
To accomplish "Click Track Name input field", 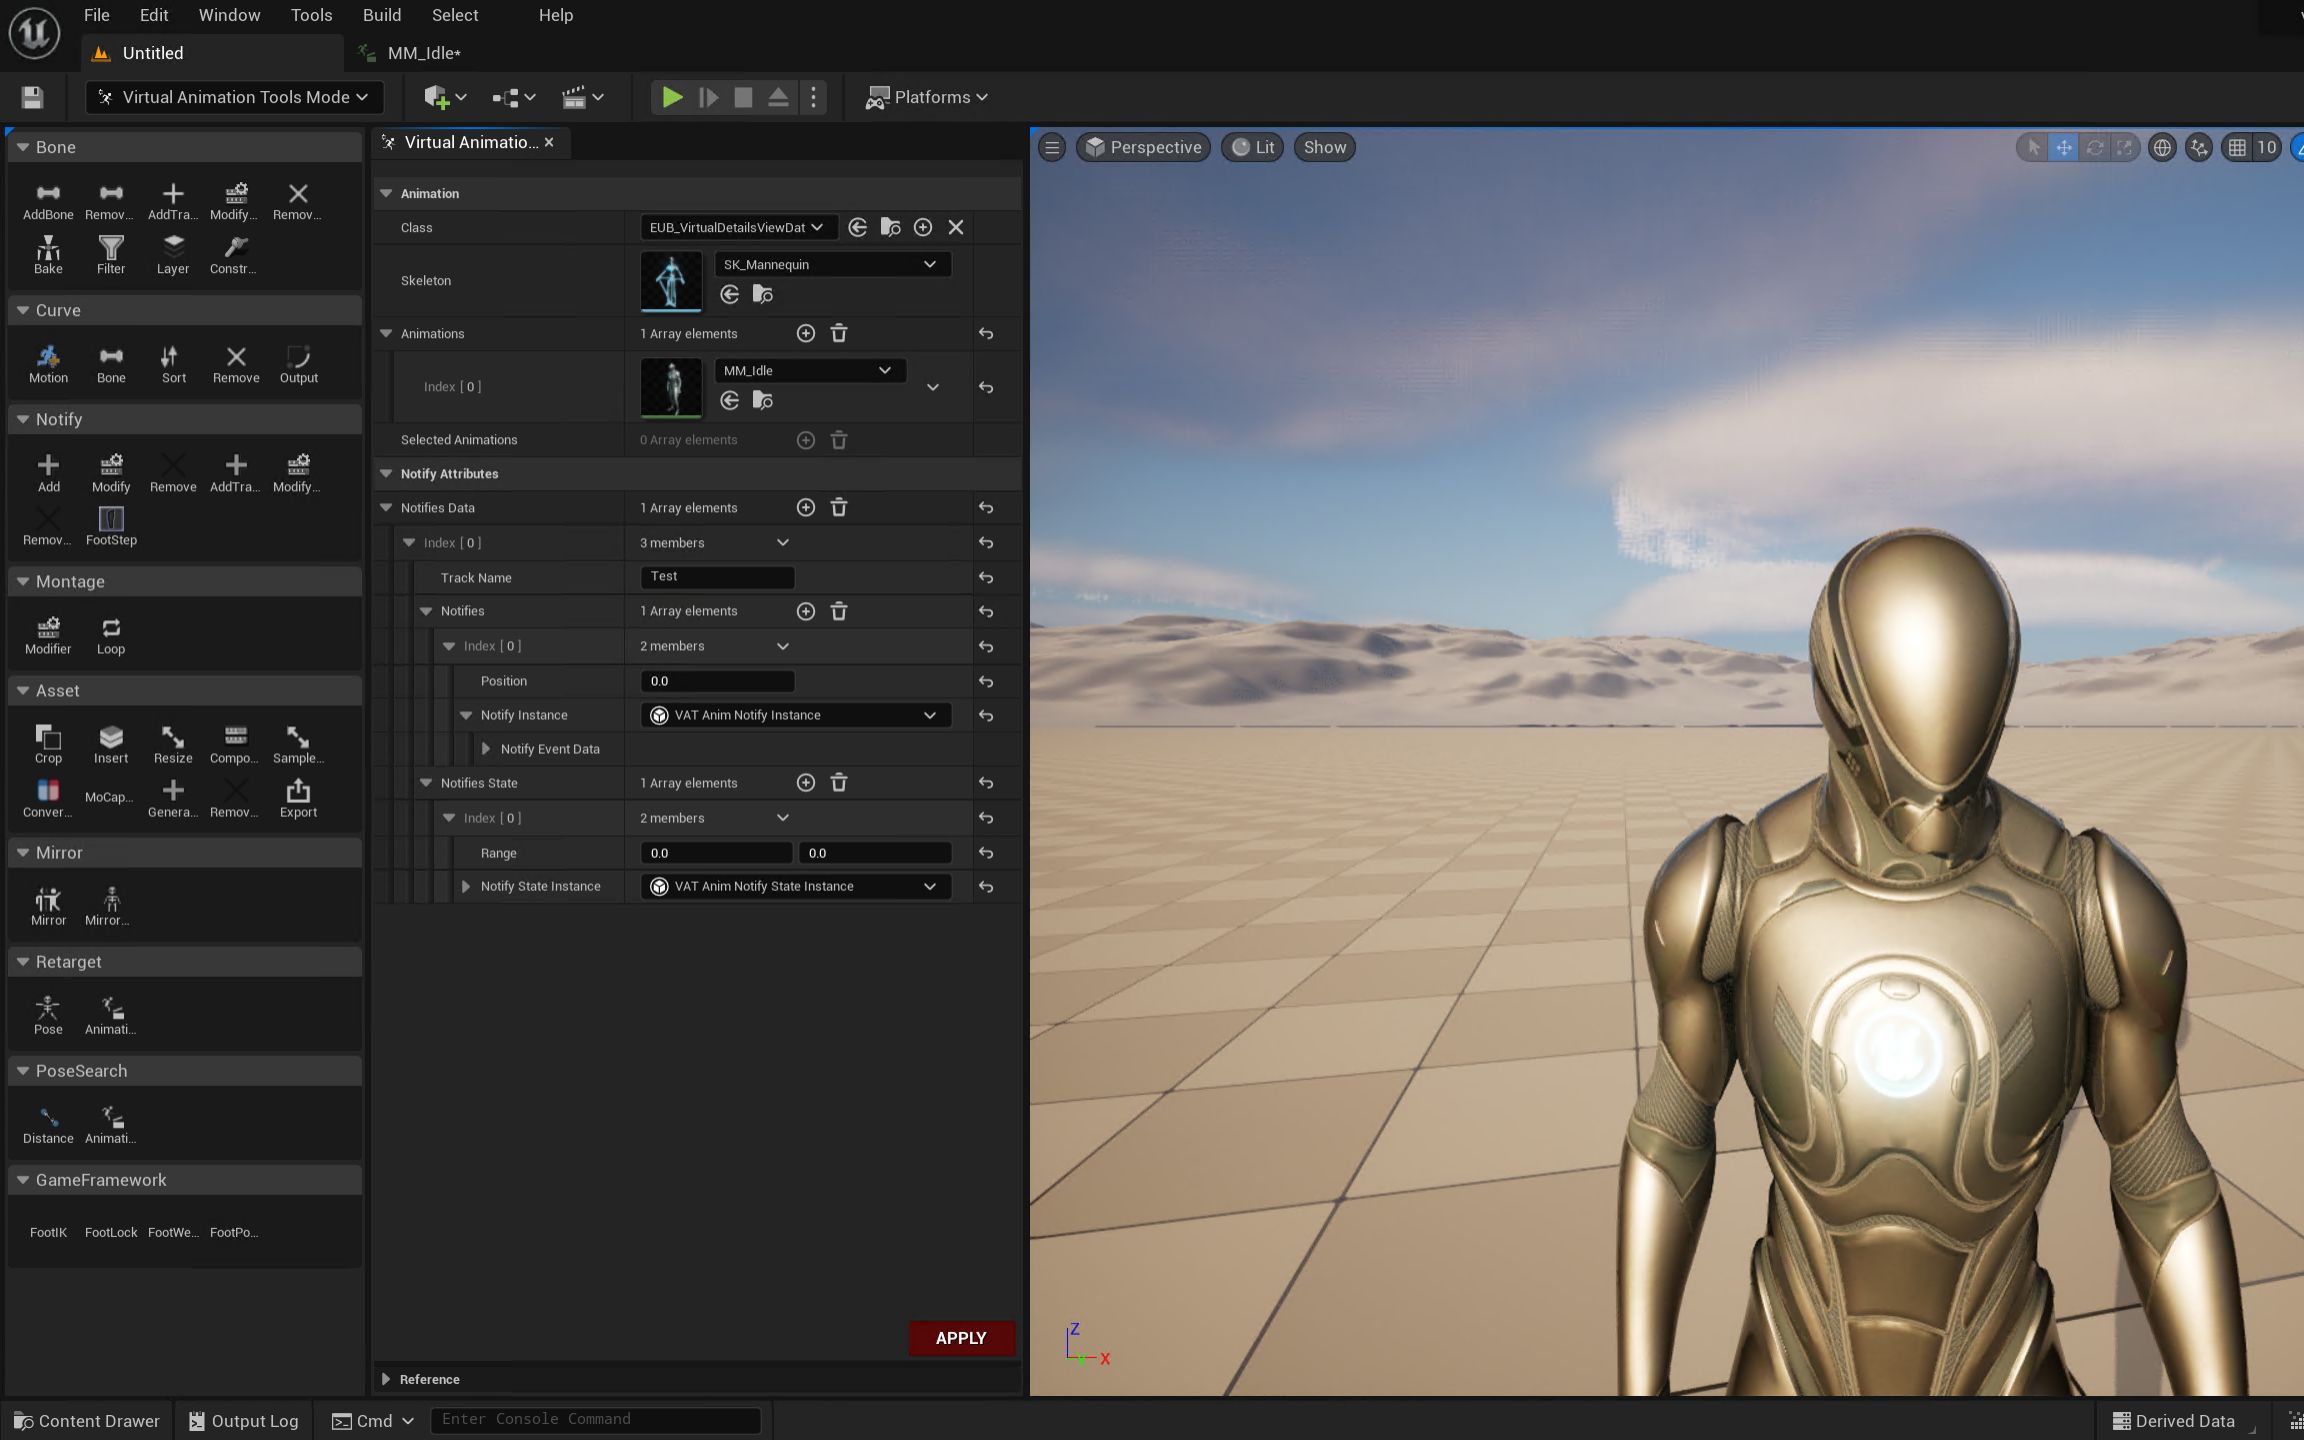I will (717, 576).
